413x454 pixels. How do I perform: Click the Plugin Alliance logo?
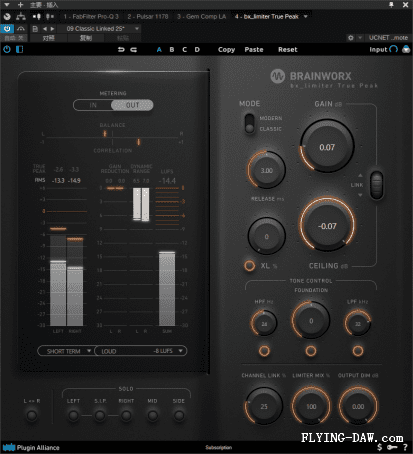click(31, 447)
